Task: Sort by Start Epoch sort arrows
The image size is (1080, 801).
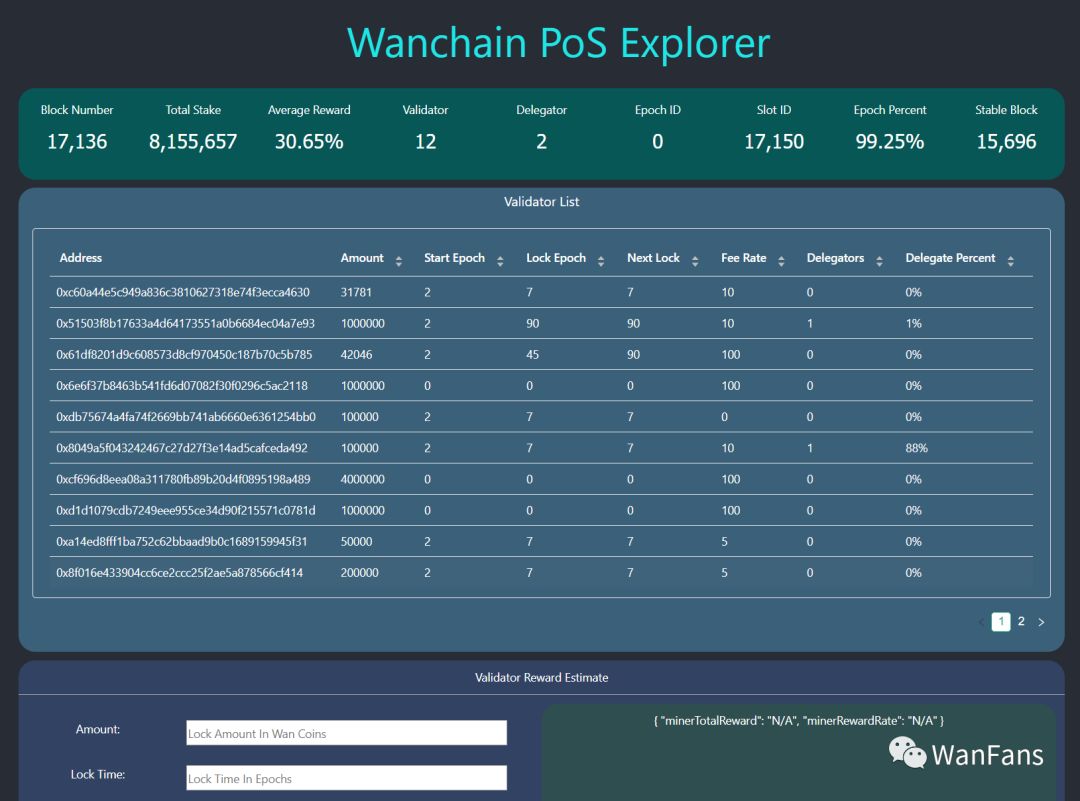Action: coord(500,260)
